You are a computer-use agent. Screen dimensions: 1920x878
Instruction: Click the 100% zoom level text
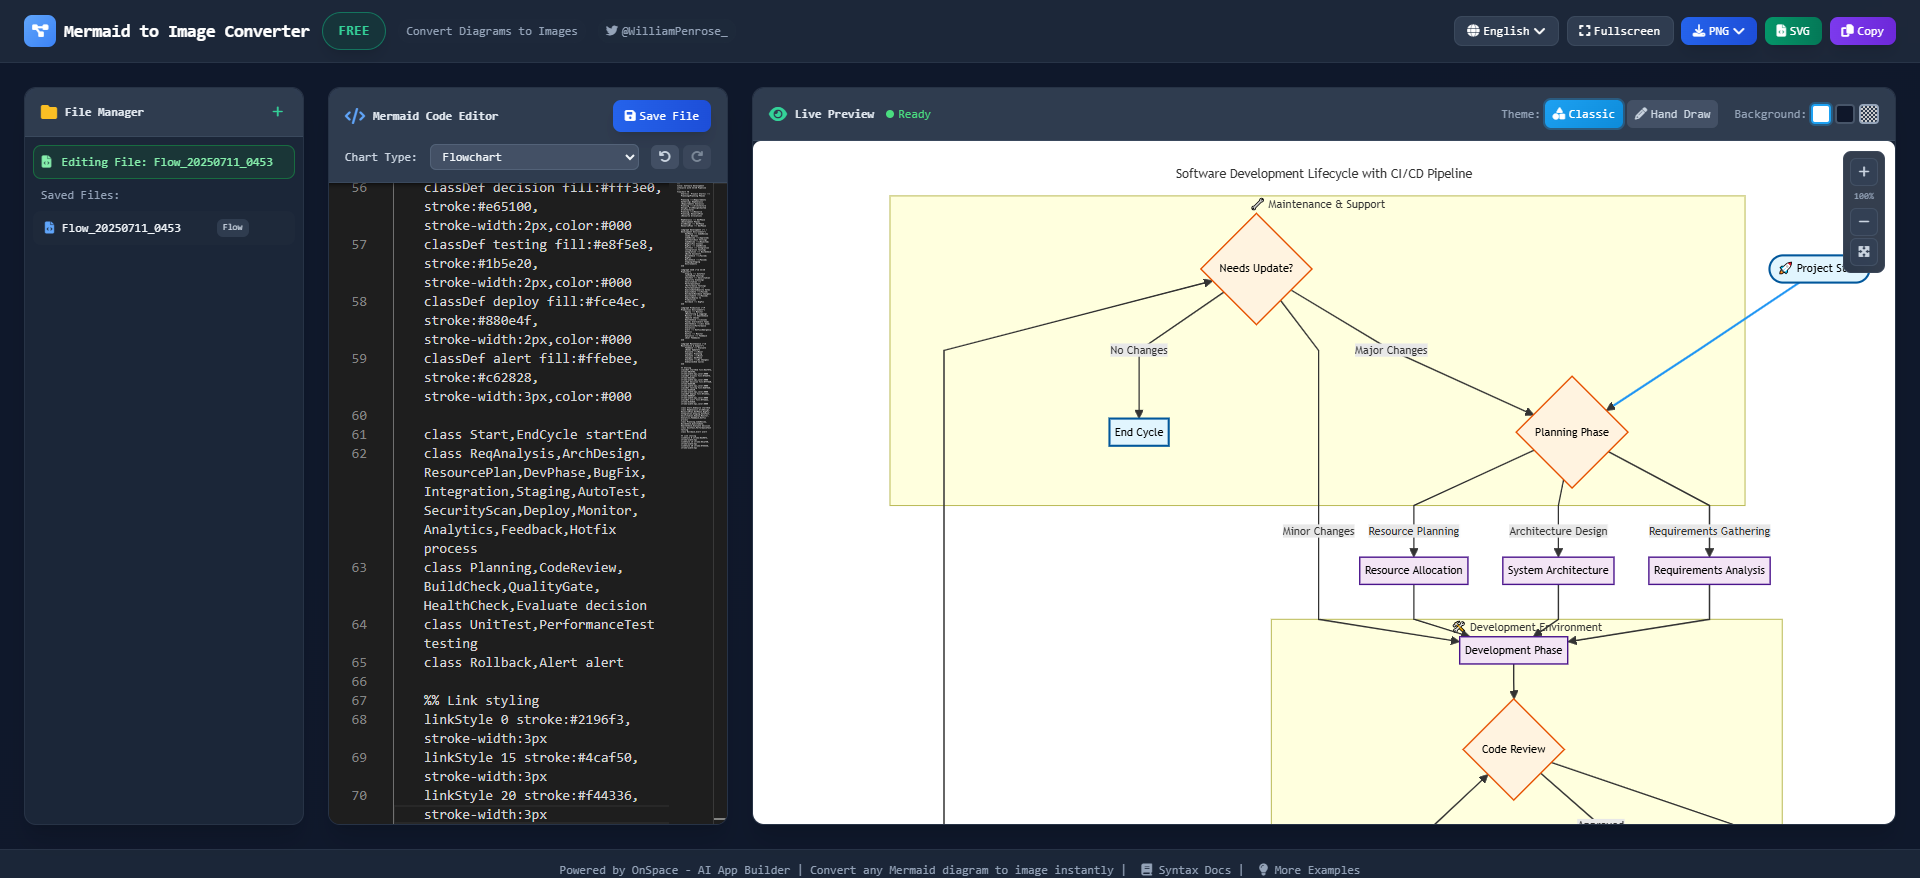tap(1864, 197)
